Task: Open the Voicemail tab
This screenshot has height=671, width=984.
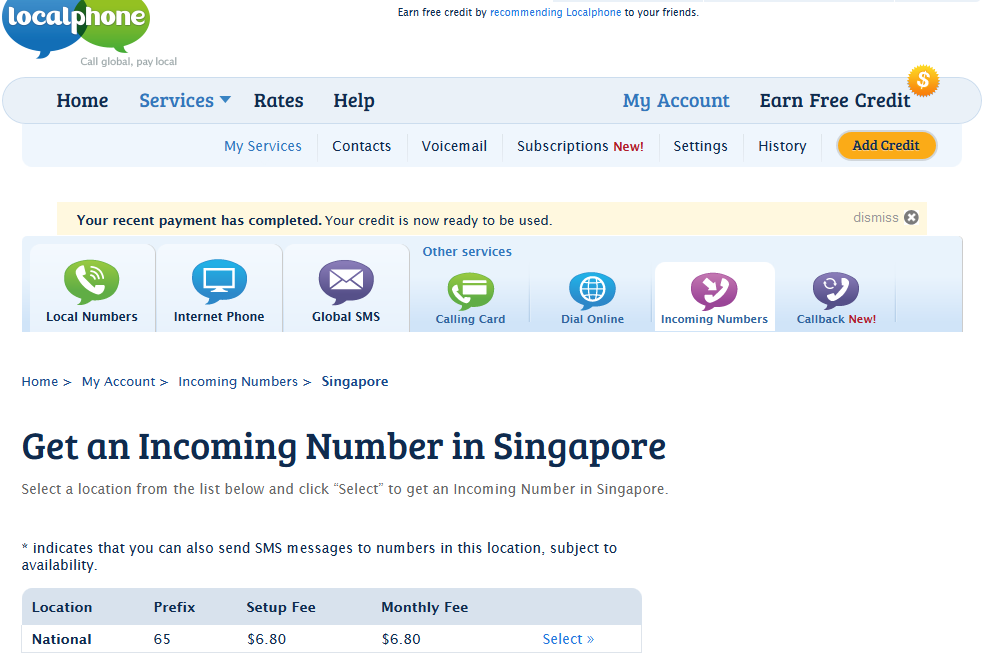Action: [454, 146]
